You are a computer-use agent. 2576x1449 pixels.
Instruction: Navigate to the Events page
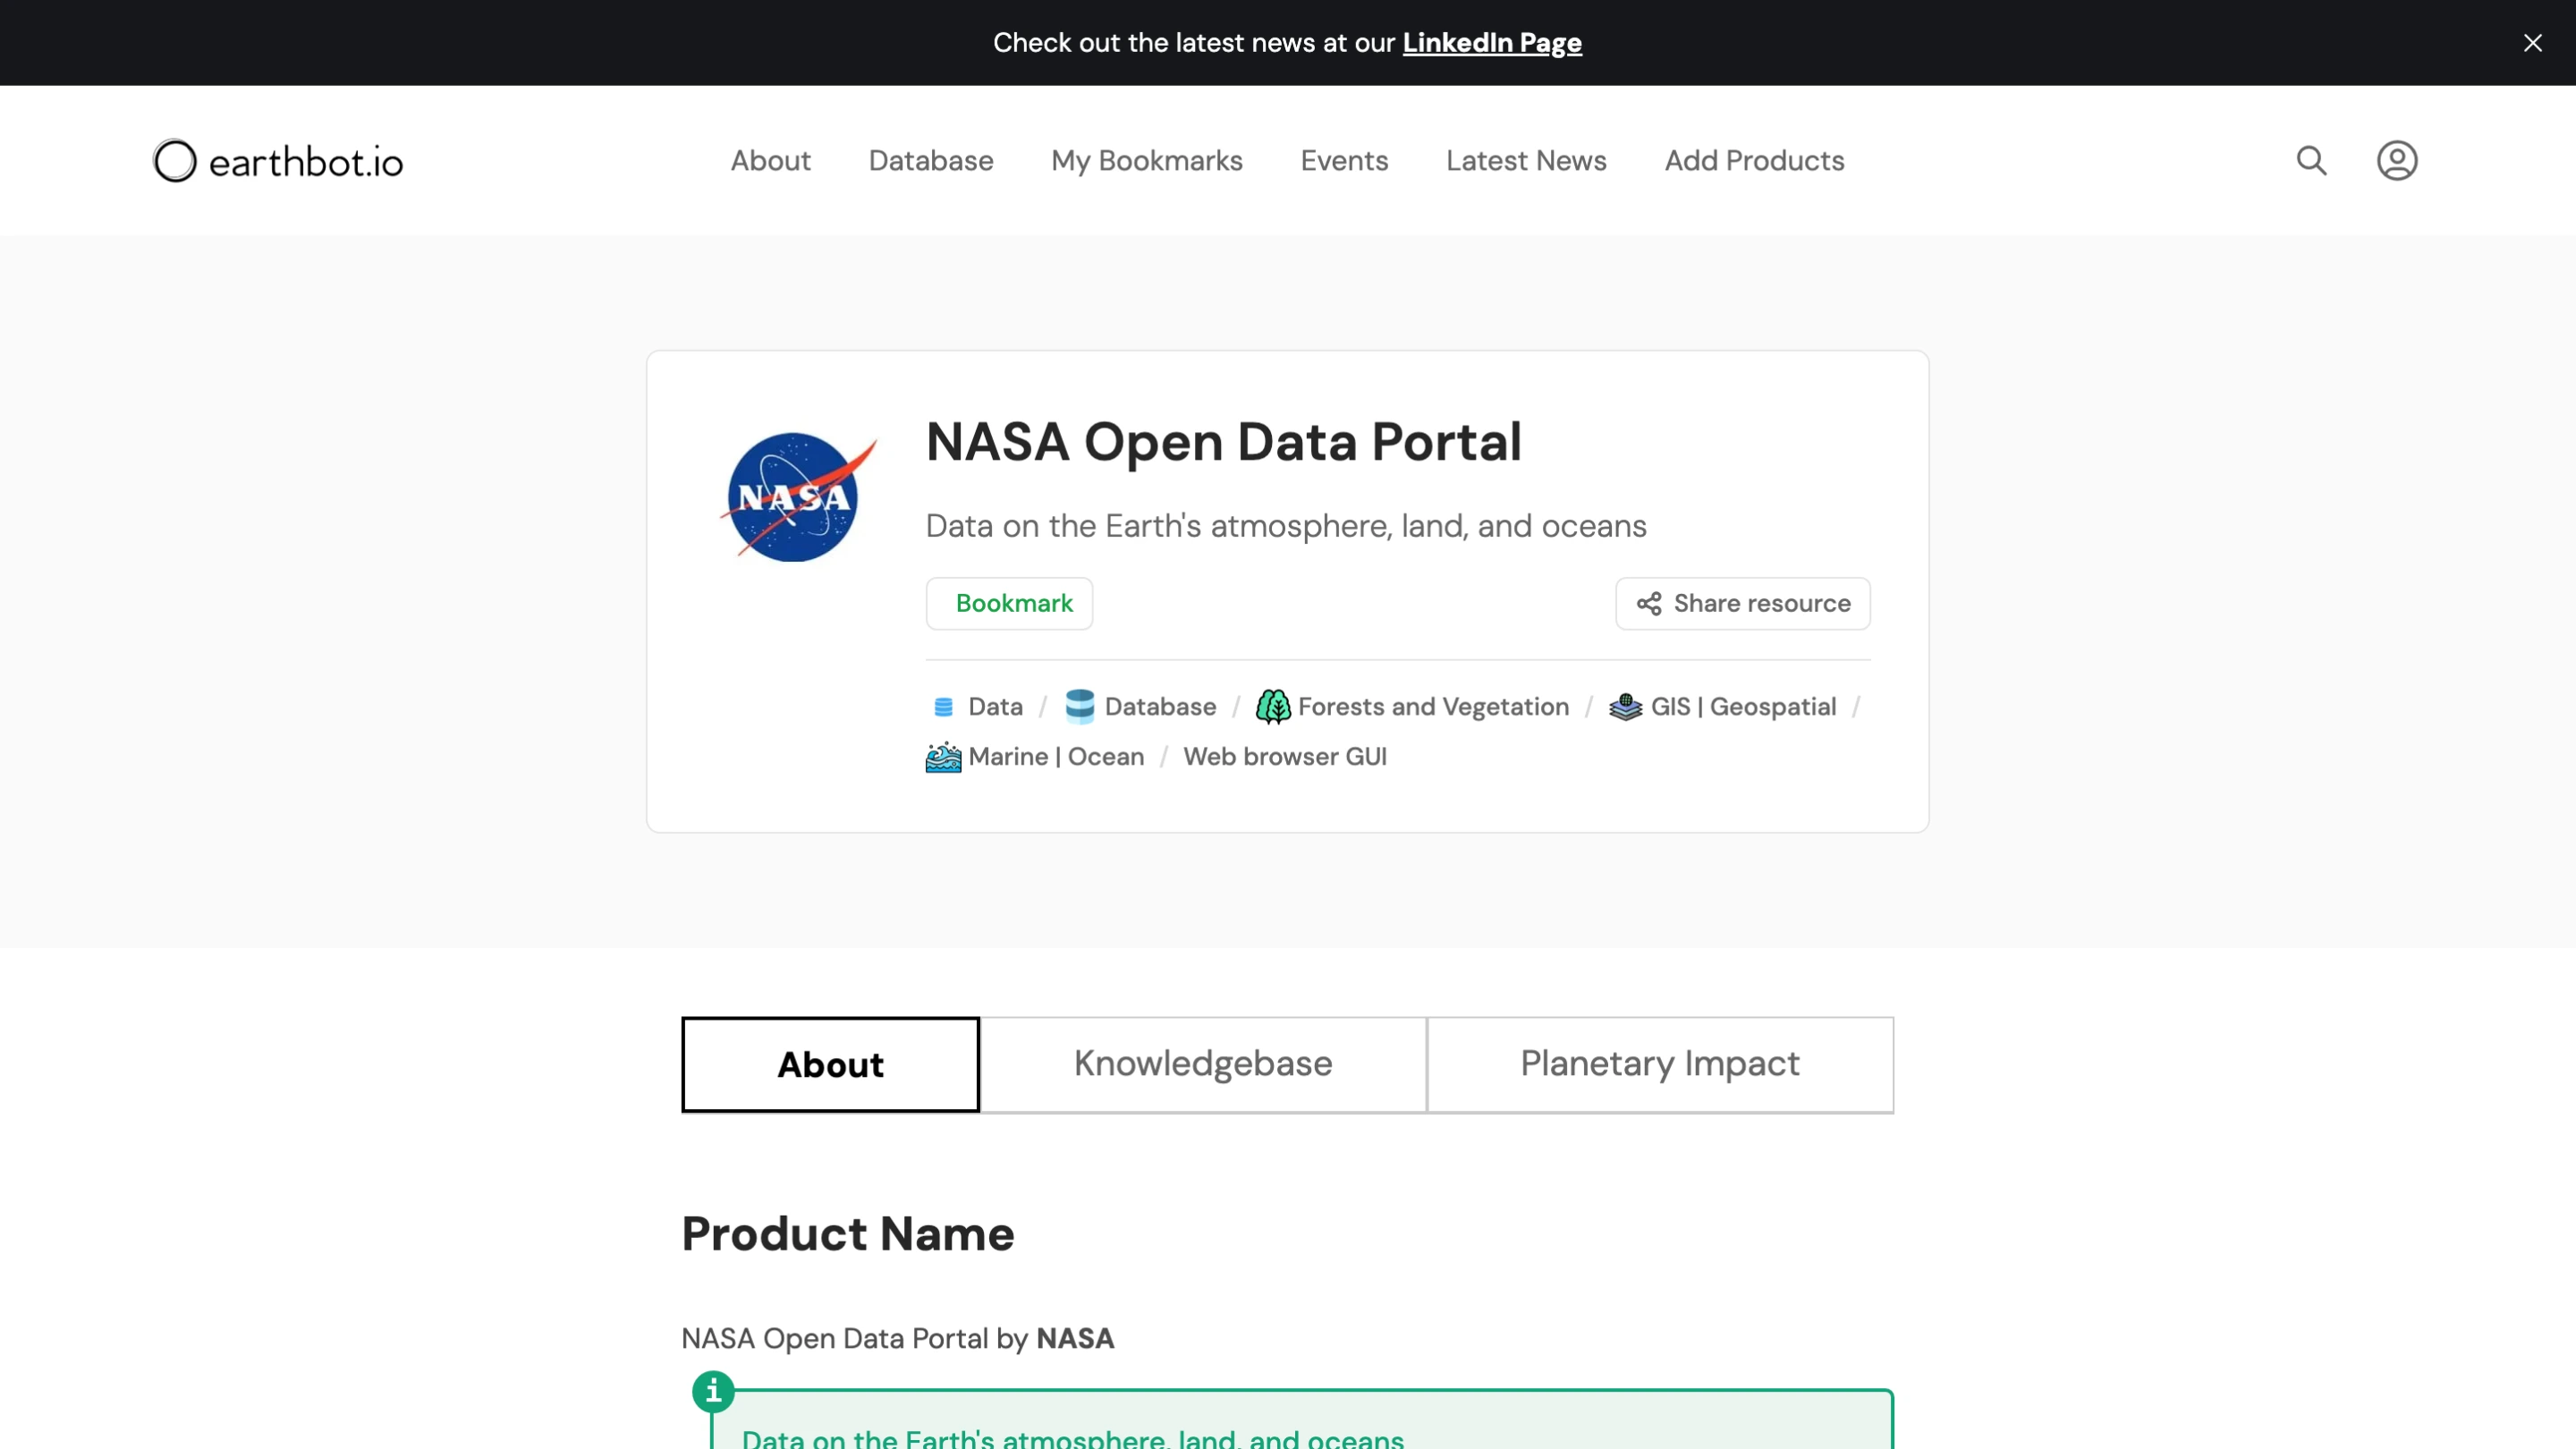[x=1344, y=160]
